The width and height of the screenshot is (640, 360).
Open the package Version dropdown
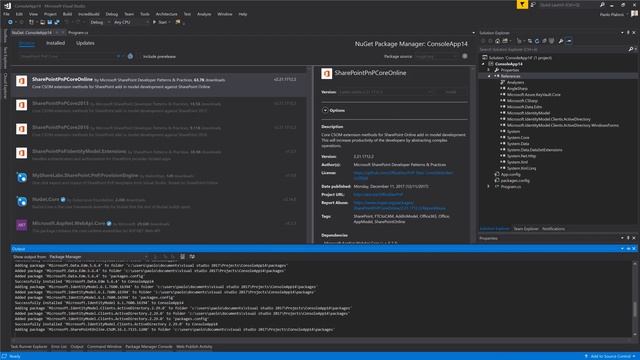point(386,92)
